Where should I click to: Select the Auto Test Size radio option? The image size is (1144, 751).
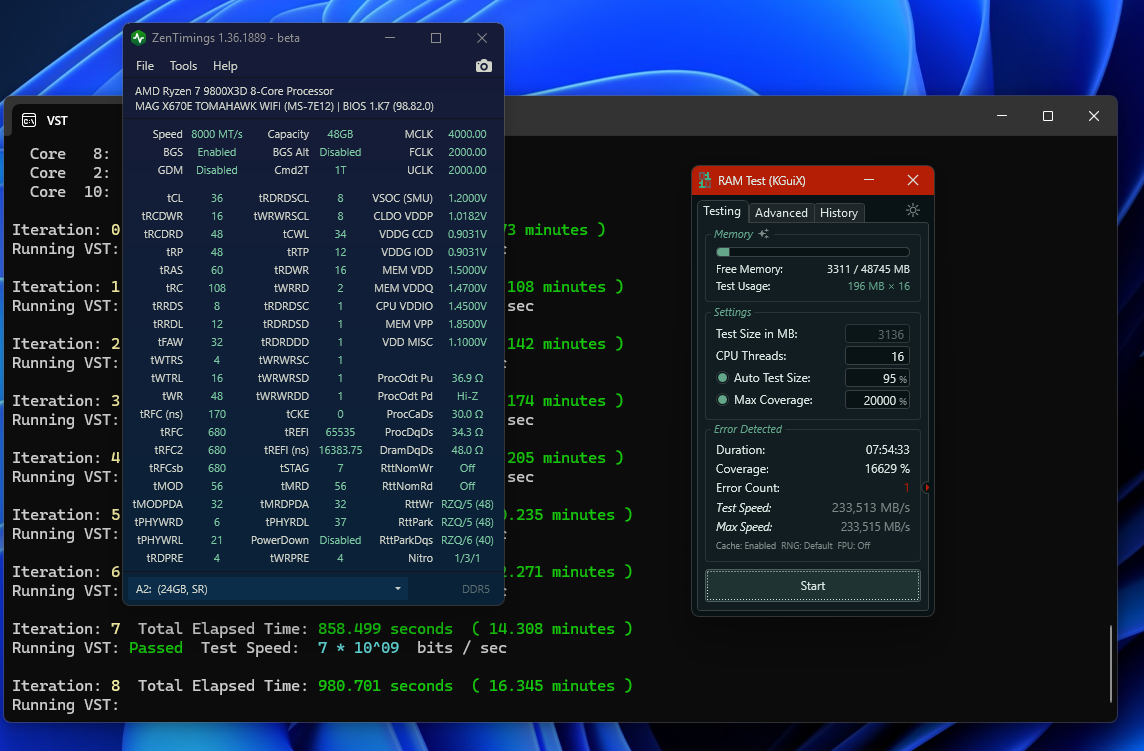(x=722, y=377)
